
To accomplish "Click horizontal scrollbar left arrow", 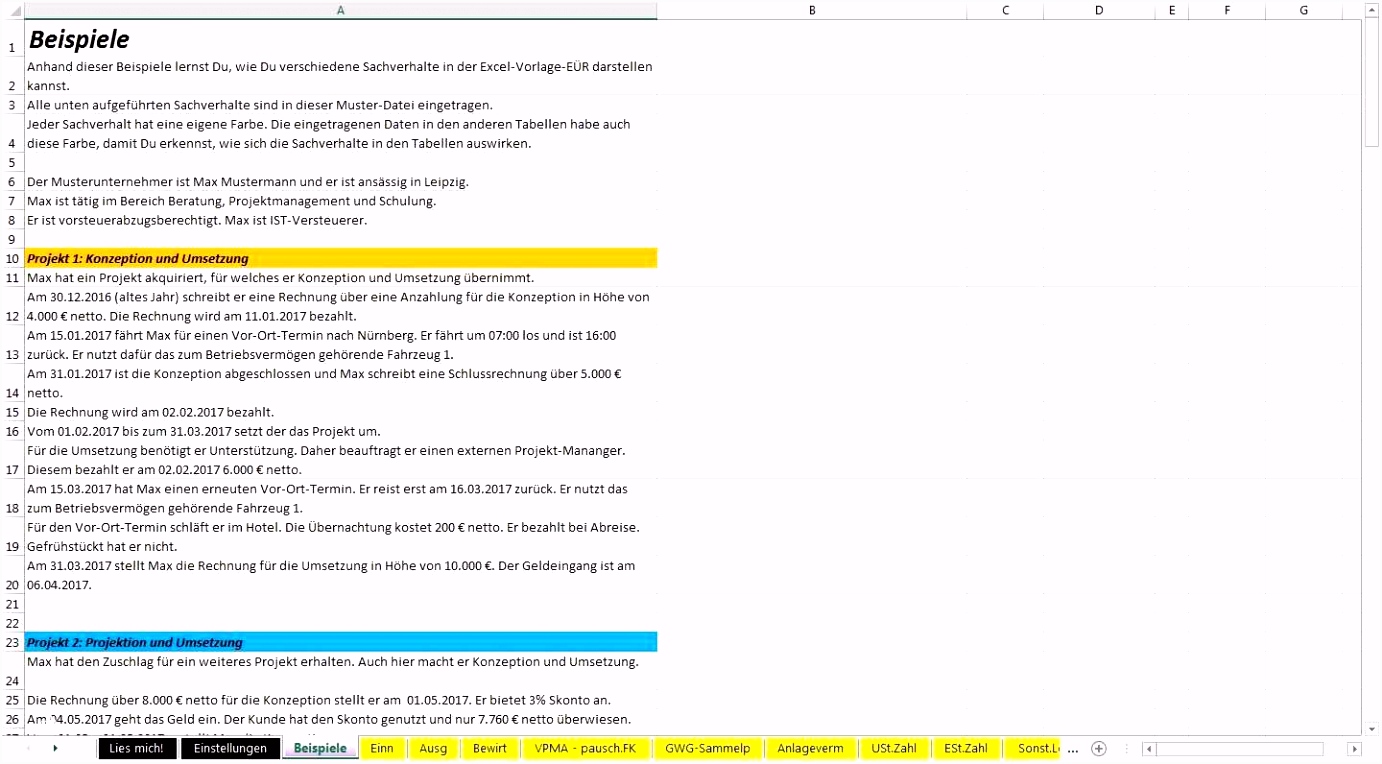I will 1149,748.
